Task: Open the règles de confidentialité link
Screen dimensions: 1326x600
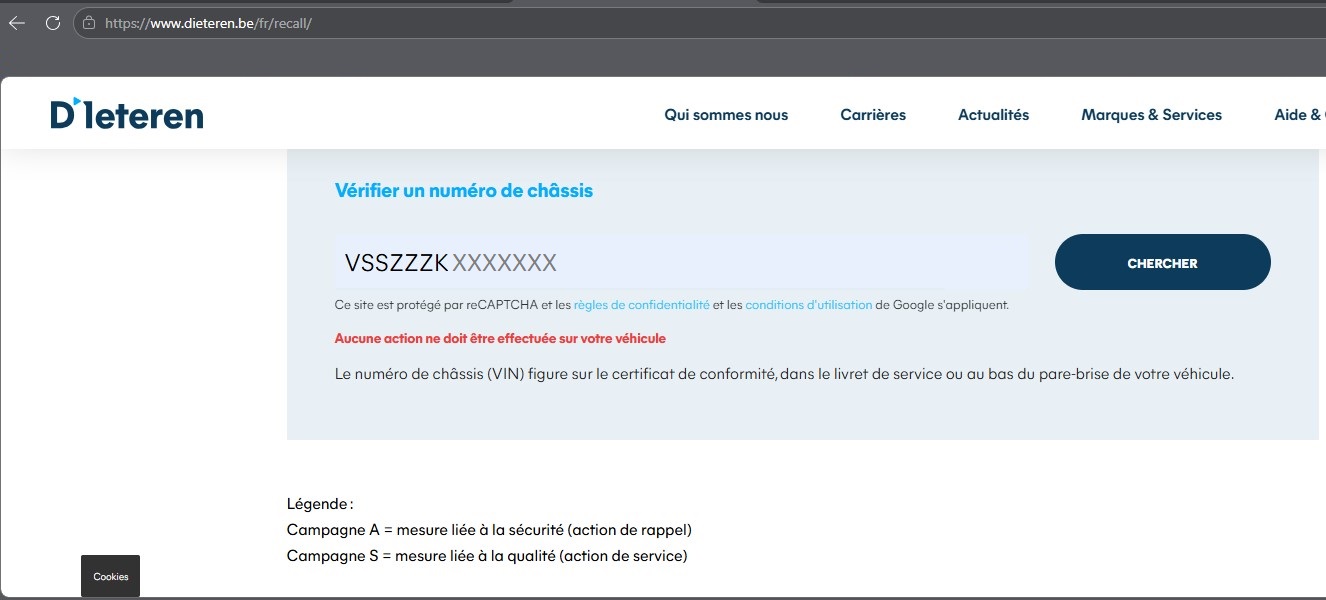Action: click(642, 305)
